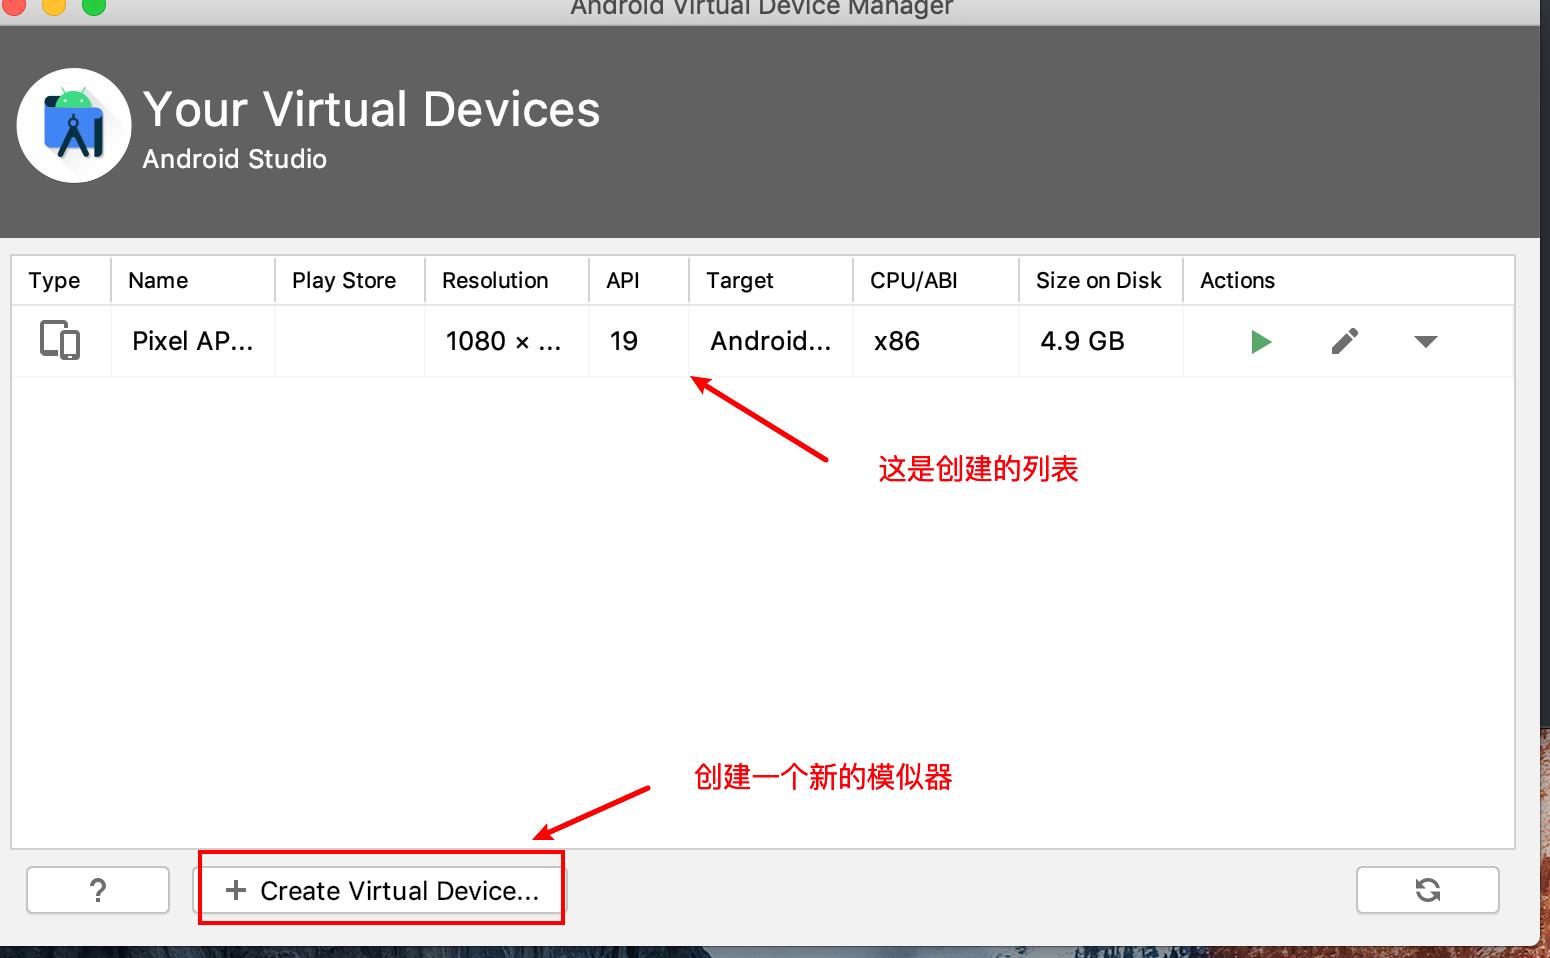This screenshot has height=958, width=1550.
Task: Open help with the question mark button
Action: coord(98,890)
